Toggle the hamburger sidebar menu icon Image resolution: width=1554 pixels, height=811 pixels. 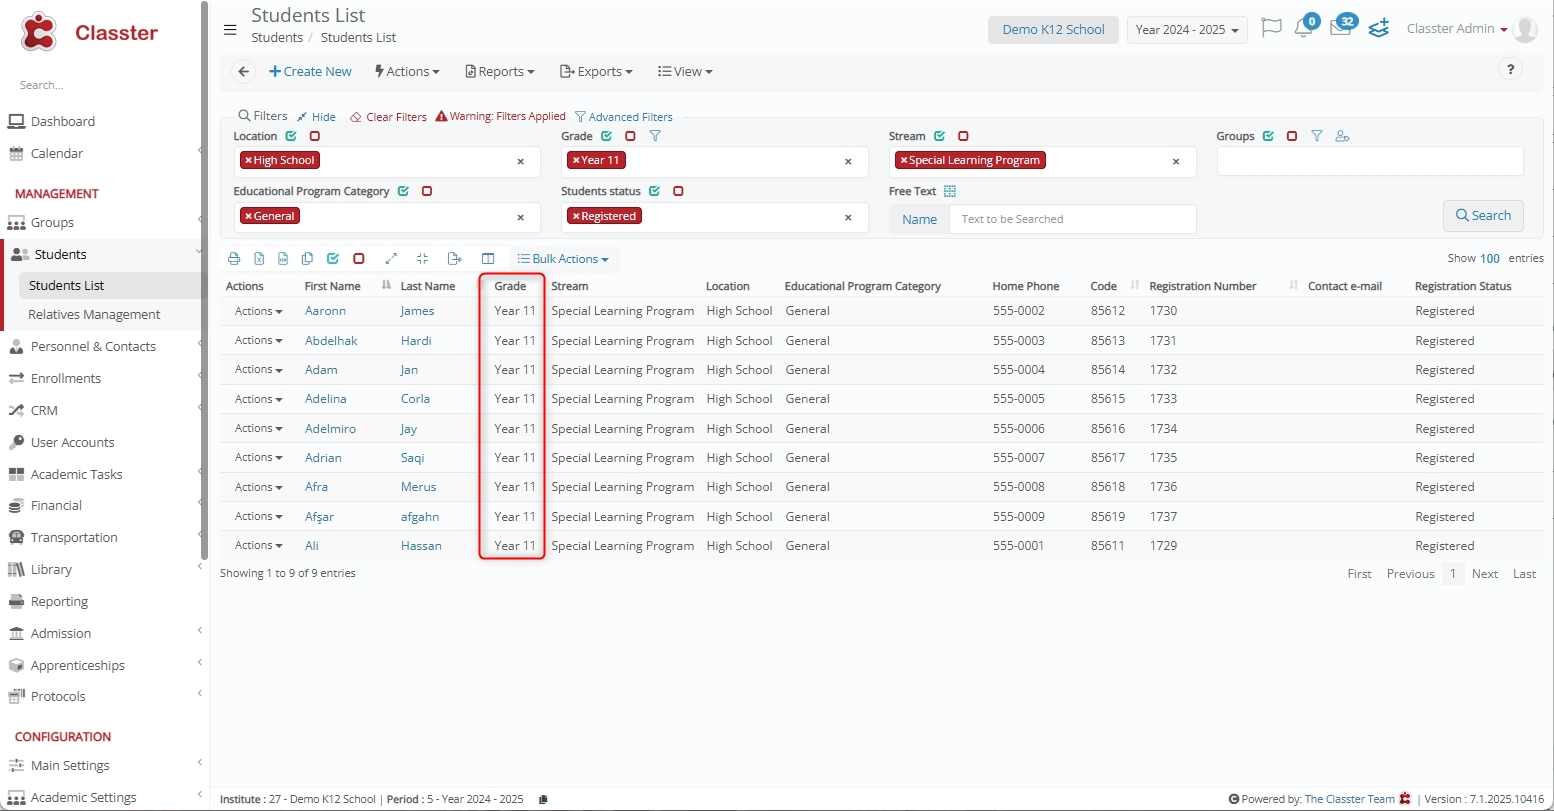230,30
